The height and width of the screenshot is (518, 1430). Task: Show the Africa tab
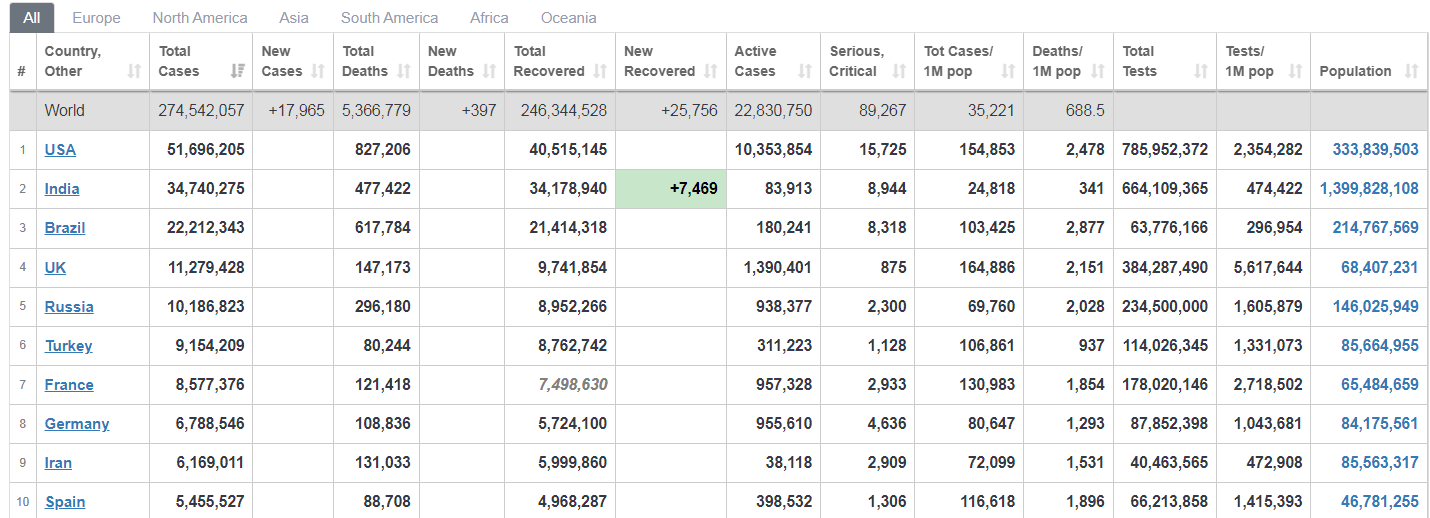tap(489, 18)
